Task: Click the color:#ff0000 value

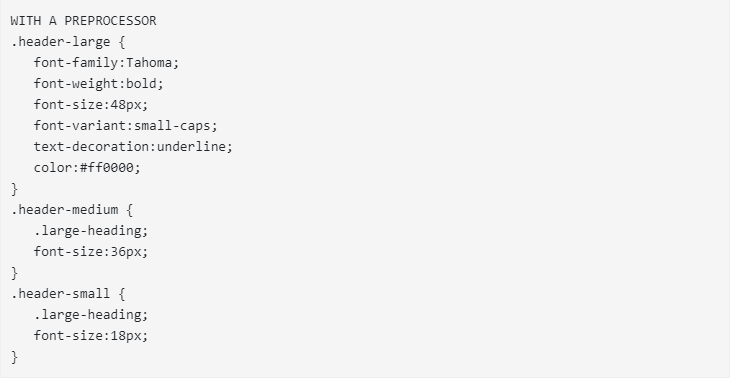Action: point(110,168)
